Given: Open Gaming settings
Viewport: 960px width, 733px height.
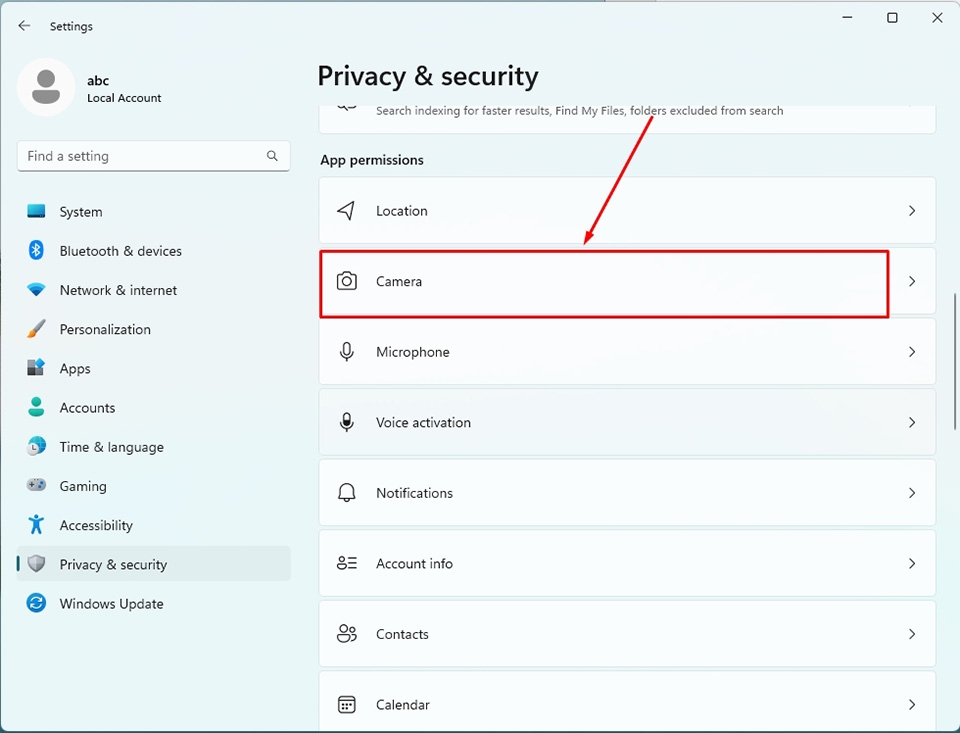Looking at the screenshot, I should tap(153, 486).
